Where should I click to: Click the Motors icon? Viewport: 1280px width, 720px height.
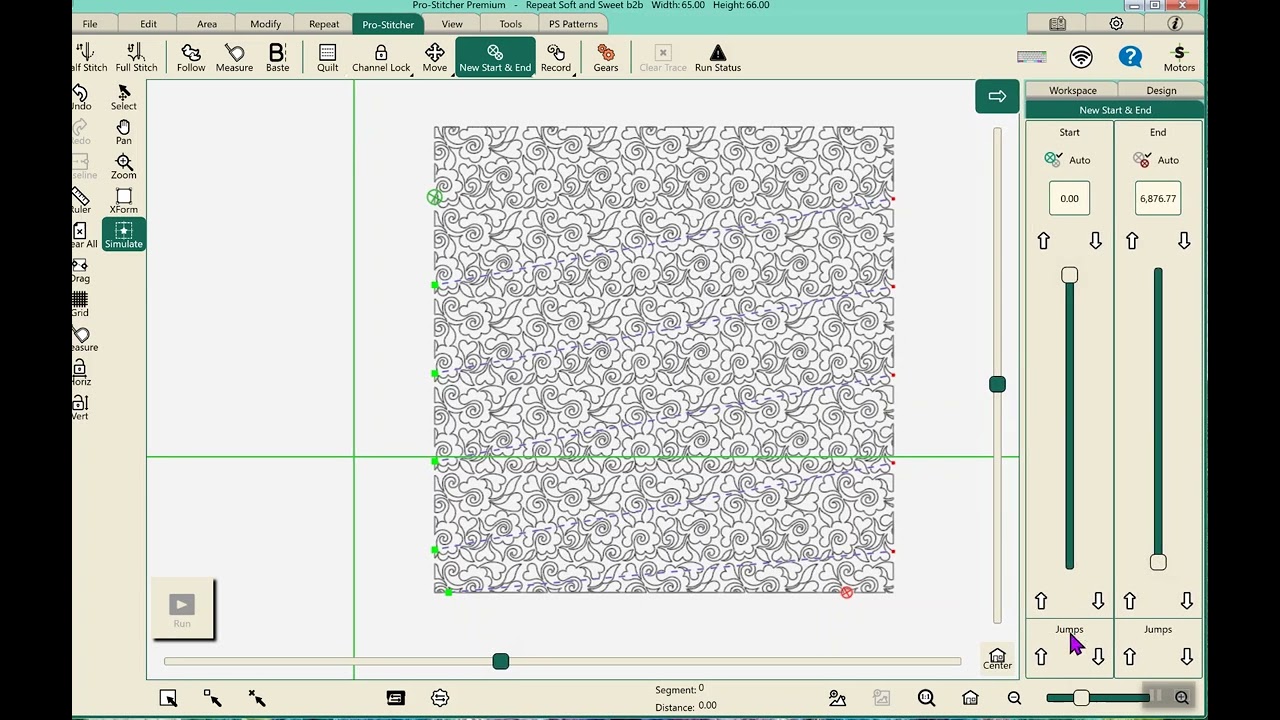pos(1179,58)
